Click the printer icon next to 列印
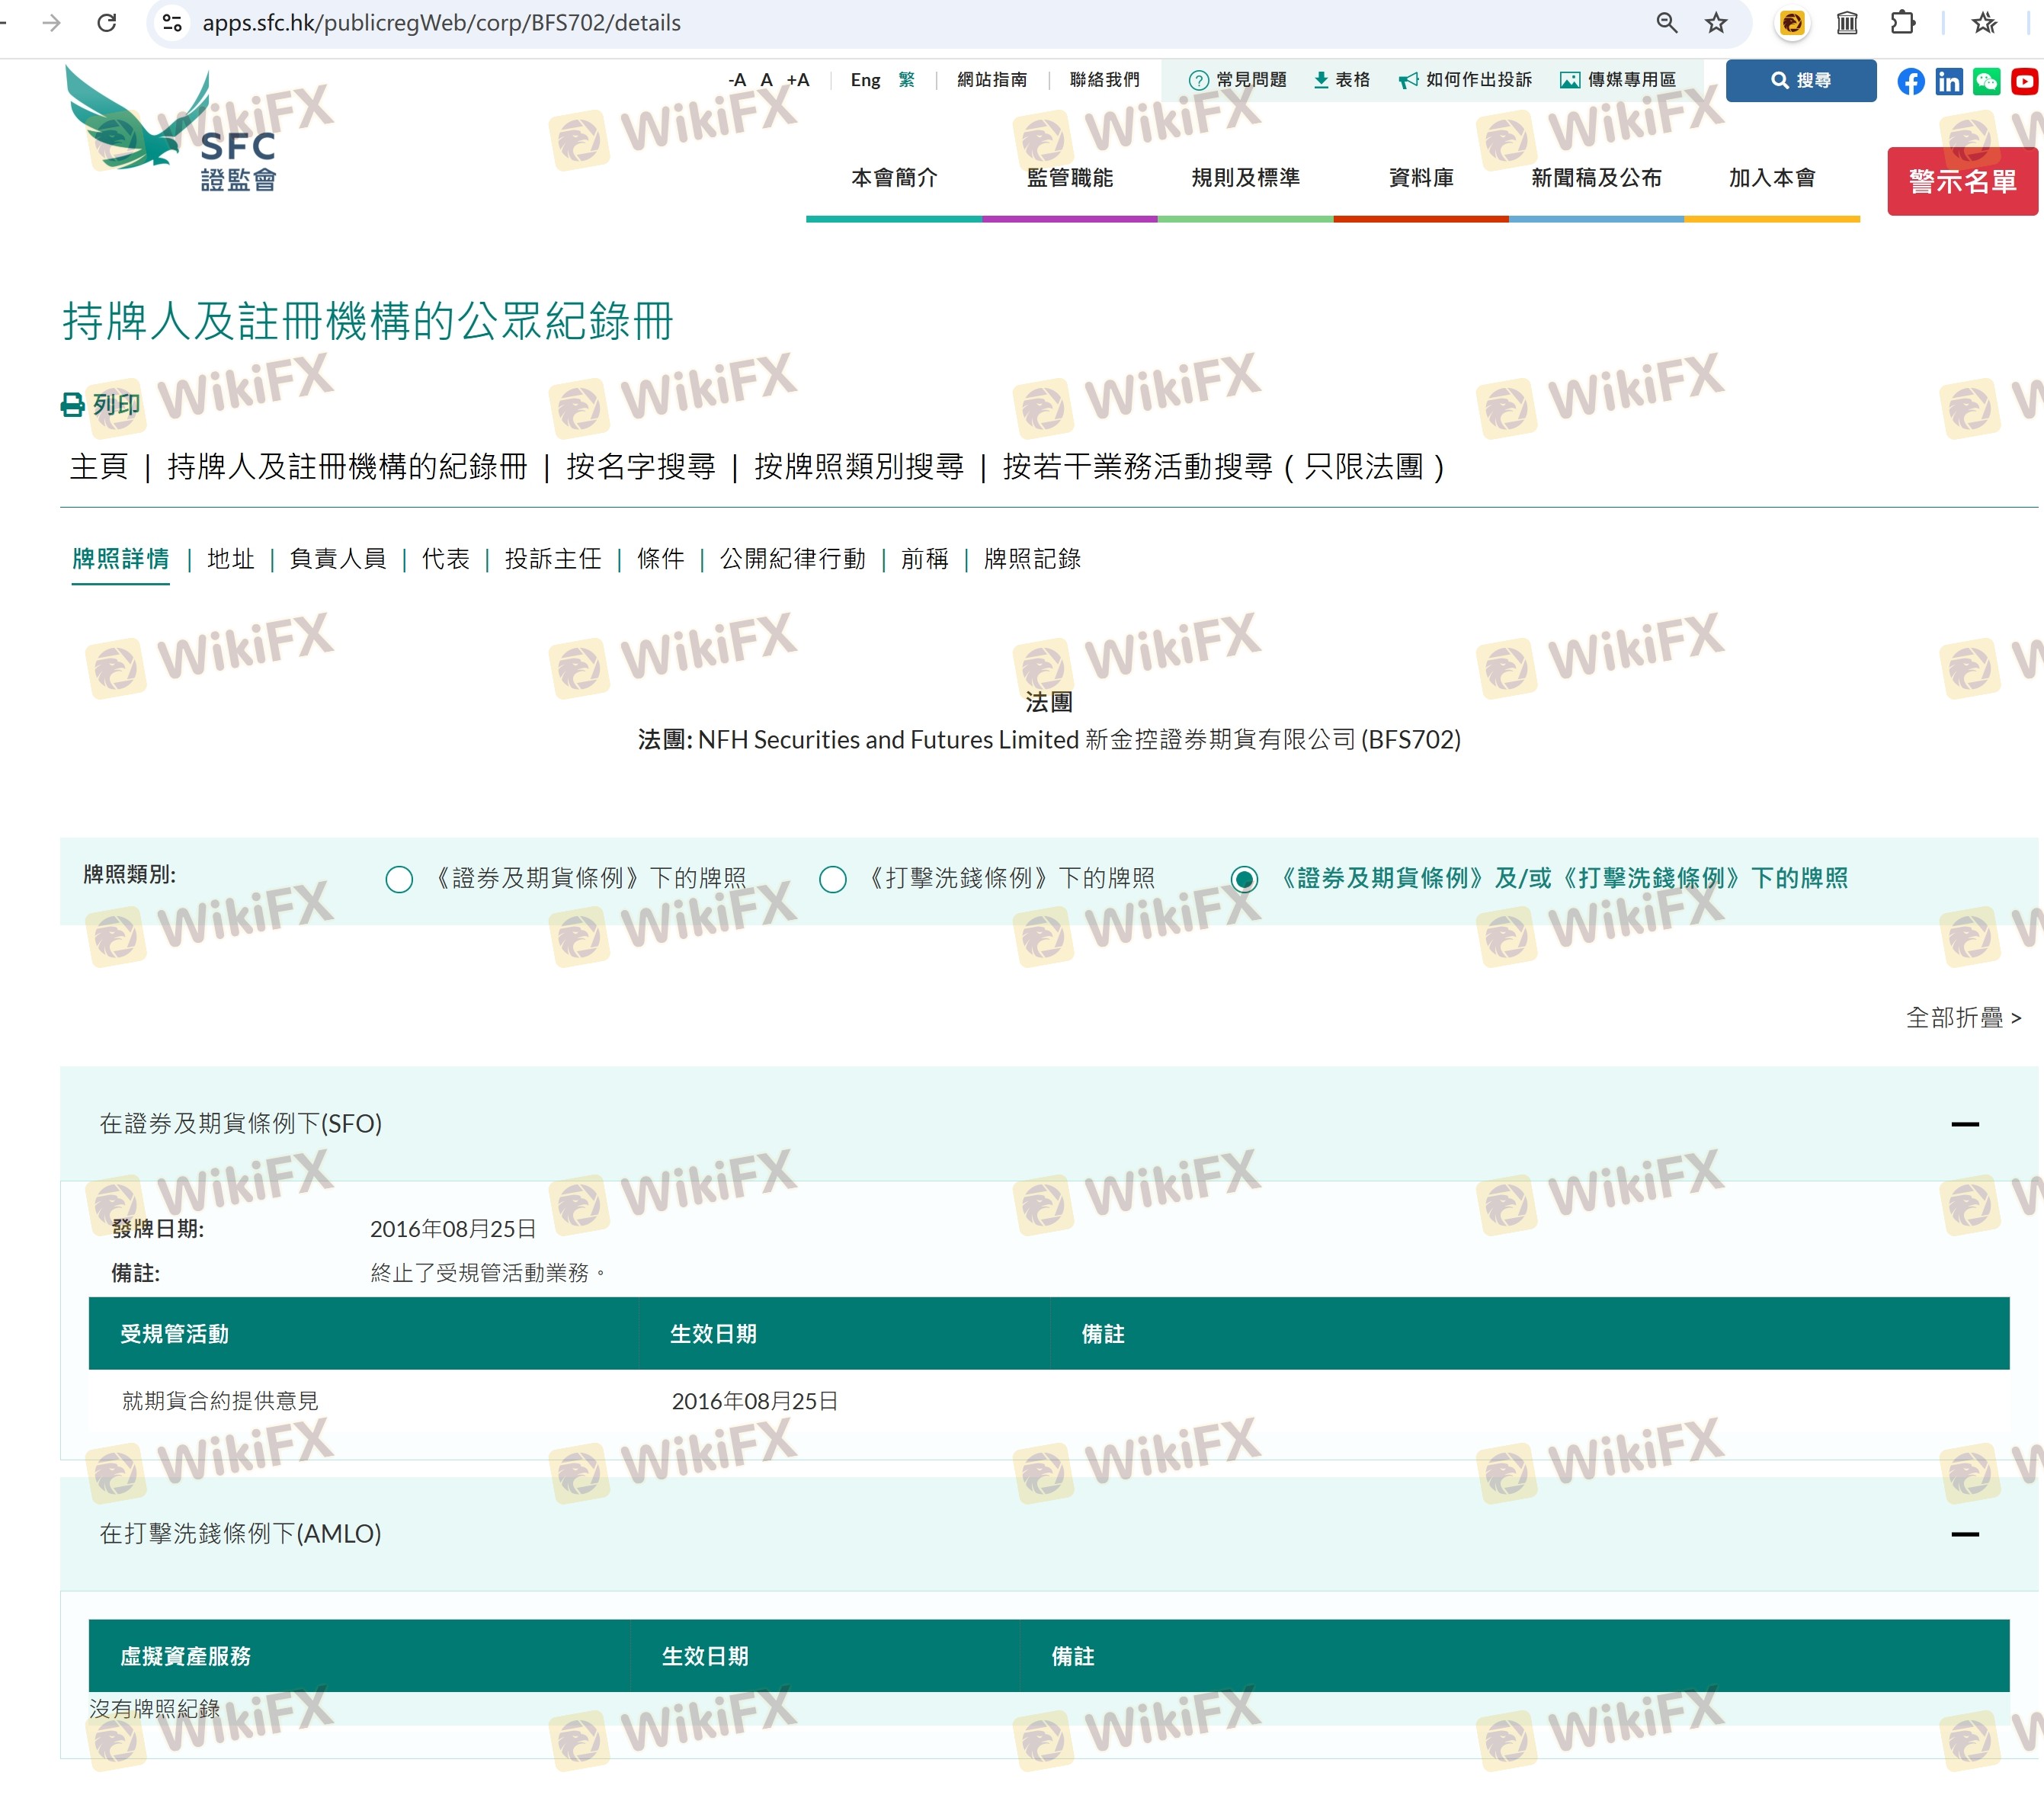Viewport: 2044px width, 1814px height. pyautogui.click(x=73, y=405)
